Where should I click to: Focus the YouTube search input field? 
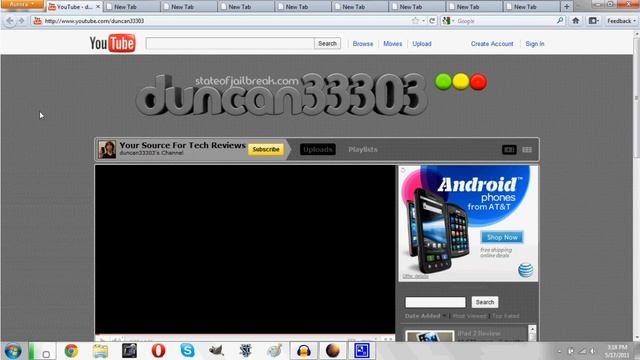[230, 43]
